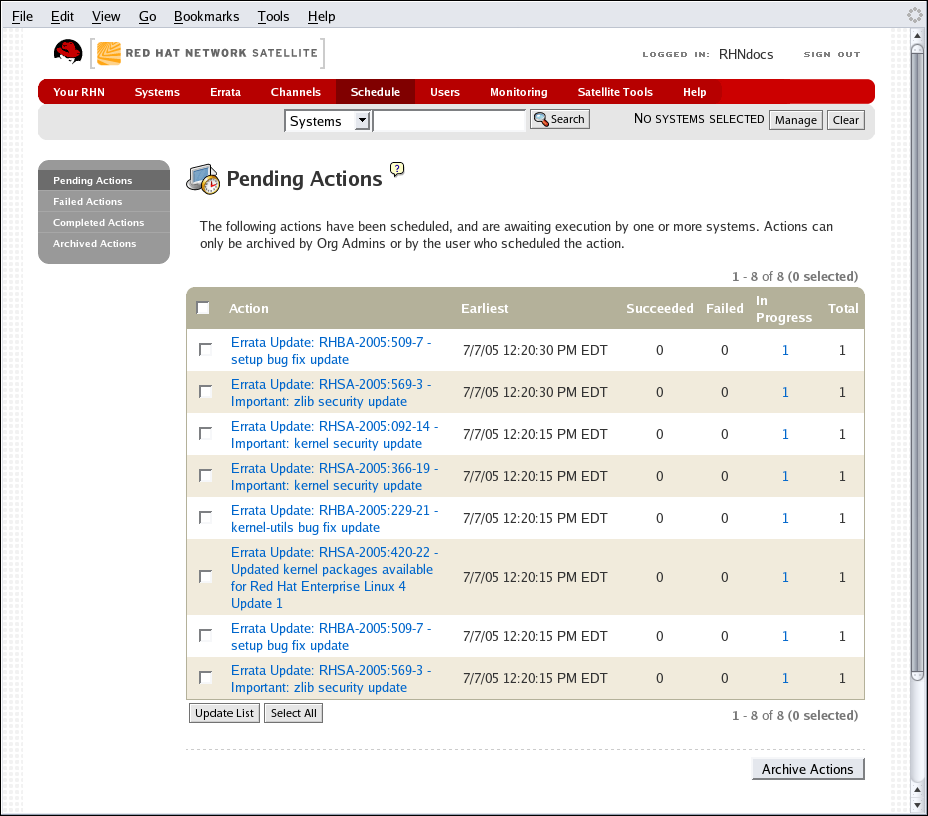This screenshot has height=816, width=928.
Task: Switch to the Monitoring tab
Action: point(518,92)
